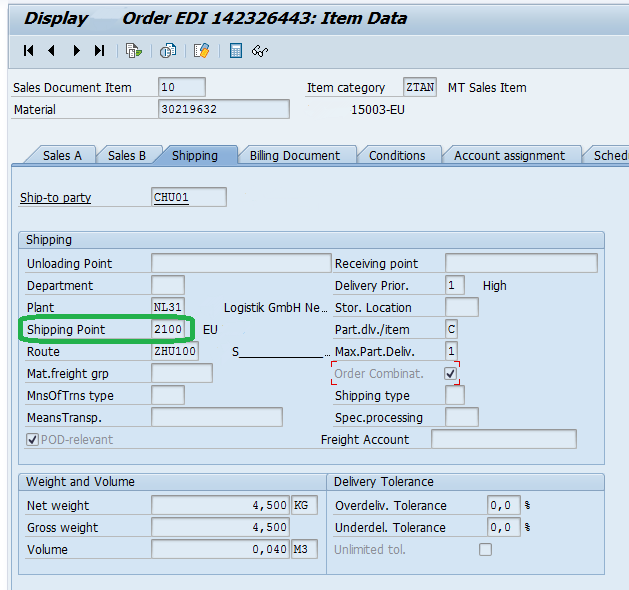This screenshot has height=590, width=629.
Task: Click the Net weight value field
Action: (x=220, y=505)
